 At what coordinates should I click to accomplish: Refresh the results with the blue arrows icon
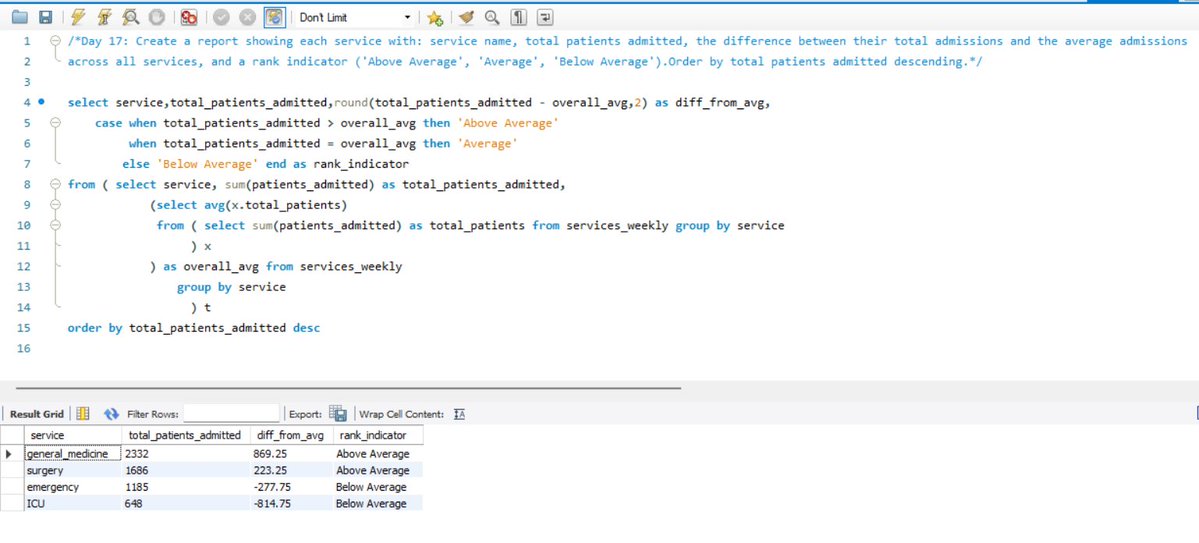coord(112,414)
